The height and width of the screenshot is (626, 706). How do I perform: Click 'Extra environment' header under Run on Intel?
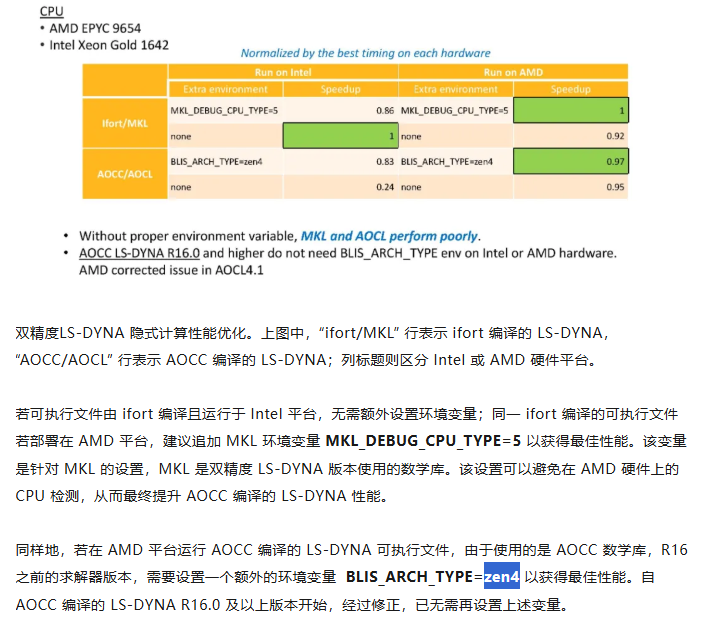(x=225, y=89)
